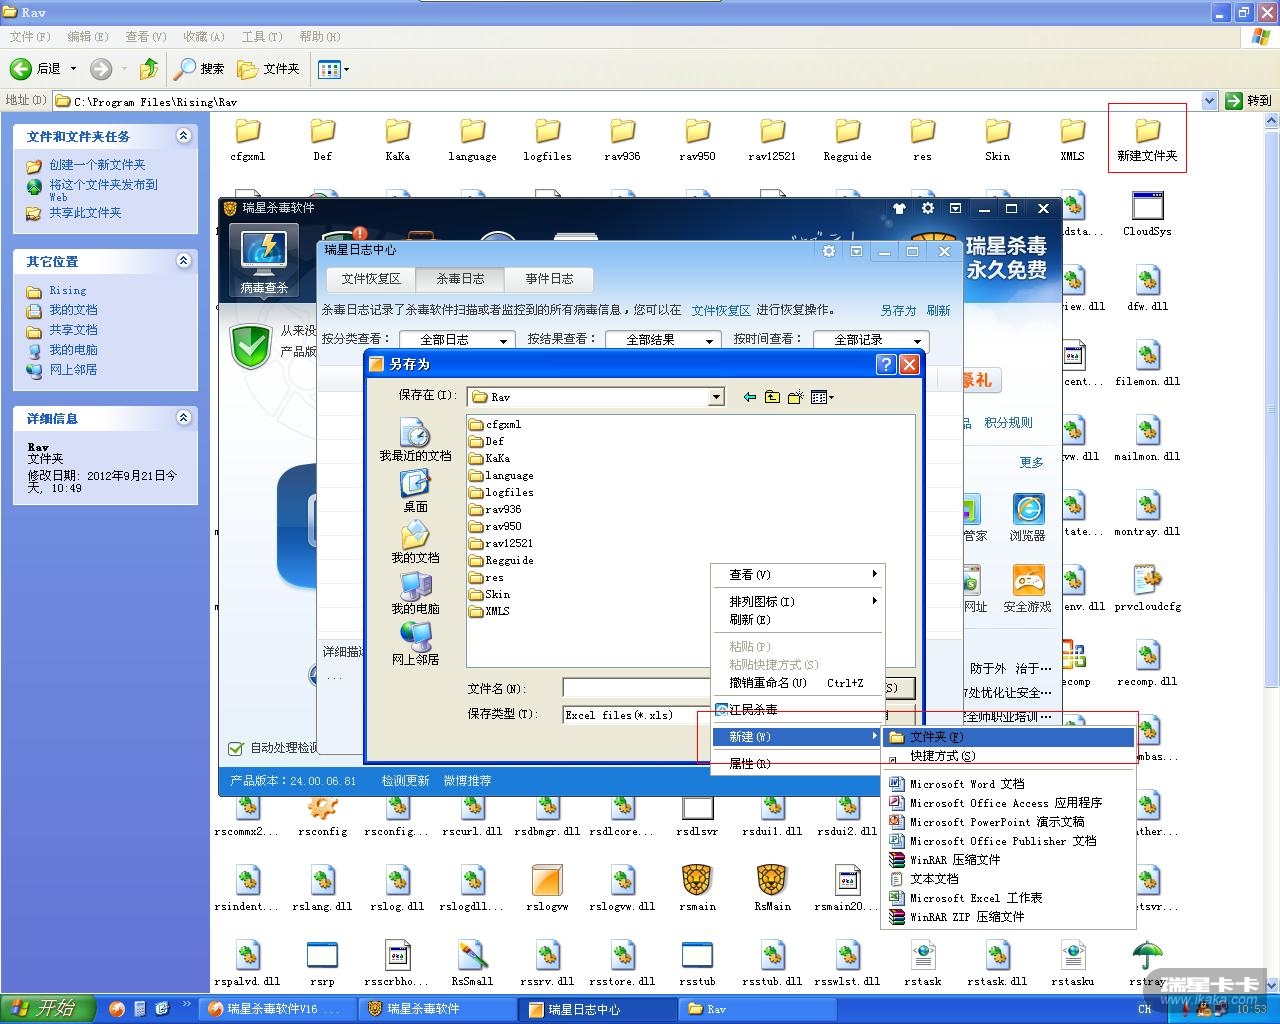Click the 刷新 link in log center

click(938, 311)
